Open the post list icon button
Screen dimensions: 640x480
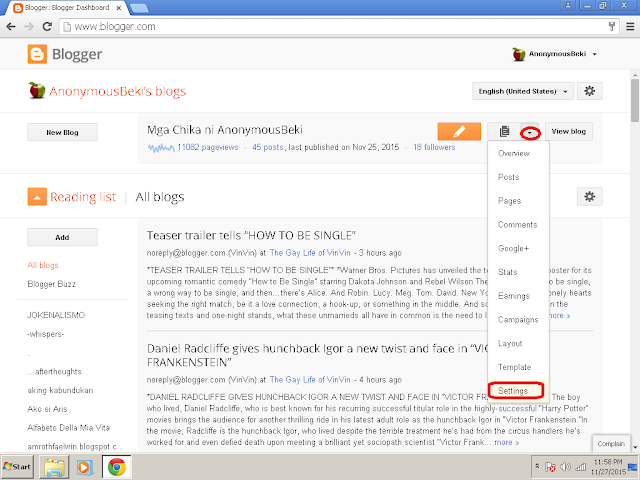(504, 131)
